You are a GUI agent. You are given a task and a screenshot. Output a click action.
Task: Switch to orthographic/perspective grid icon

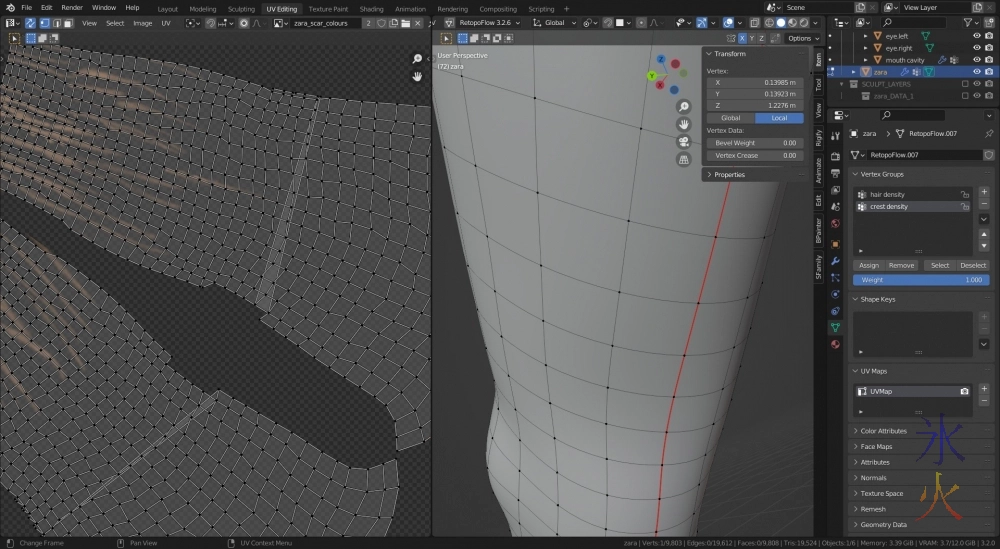(x=684, y=159)
